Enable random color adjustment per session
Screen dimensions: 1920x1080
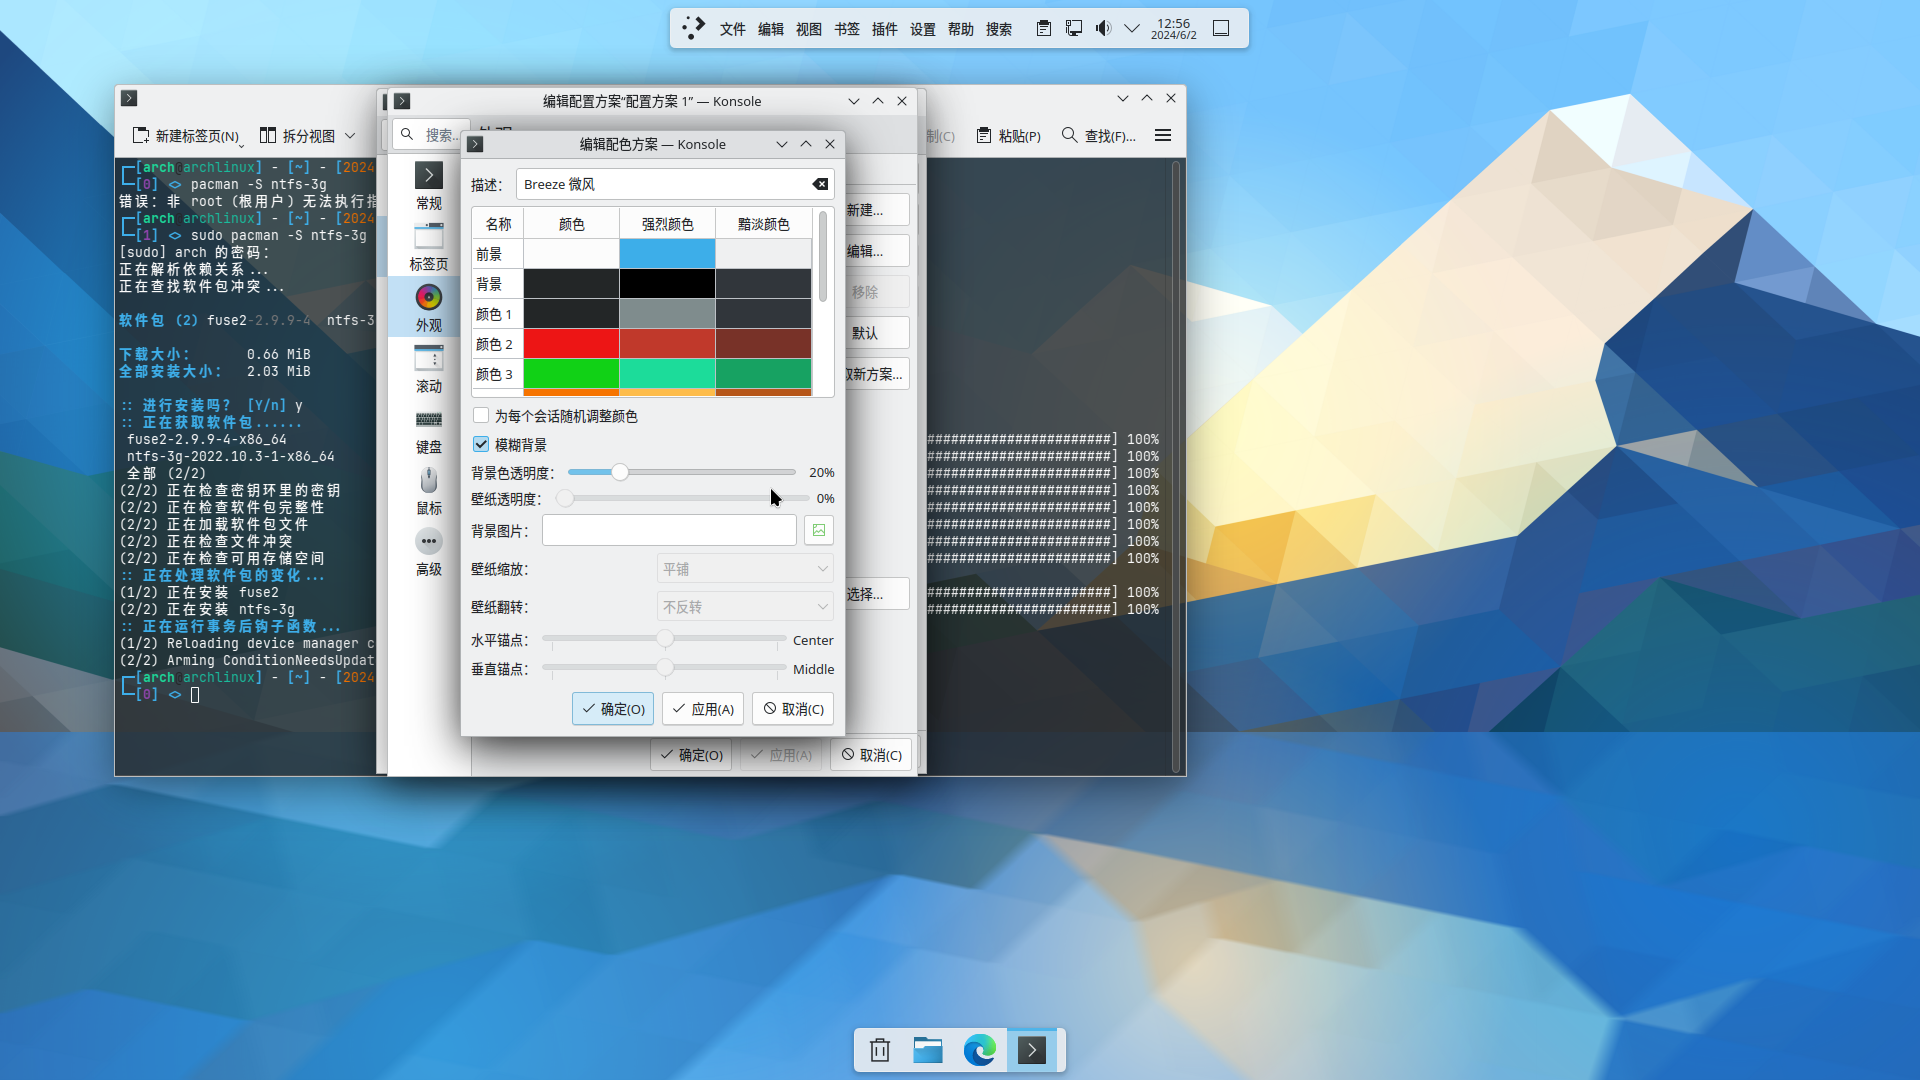click(x=482, y=416)
